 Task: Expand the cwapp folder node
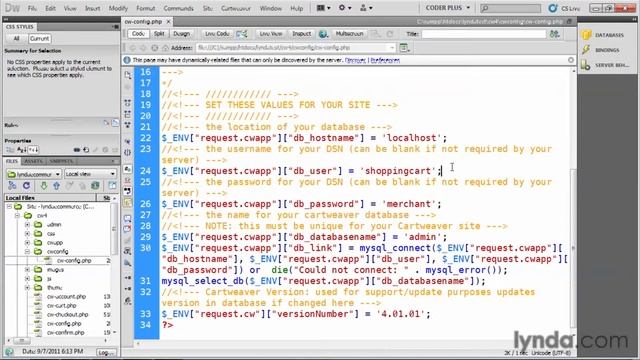[27, 242]
